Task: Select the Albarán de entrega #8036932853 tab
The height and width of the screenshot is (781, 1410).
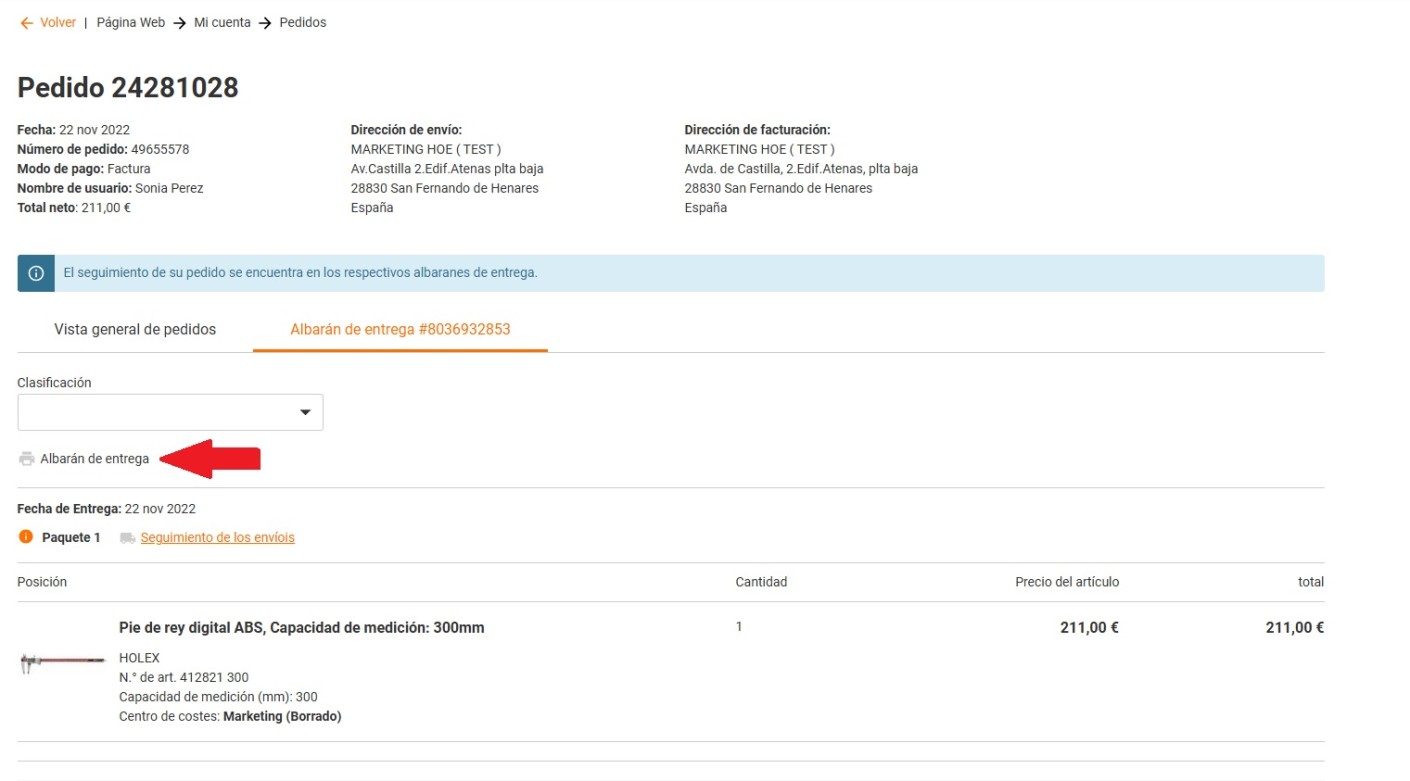Action: point(400,330)
